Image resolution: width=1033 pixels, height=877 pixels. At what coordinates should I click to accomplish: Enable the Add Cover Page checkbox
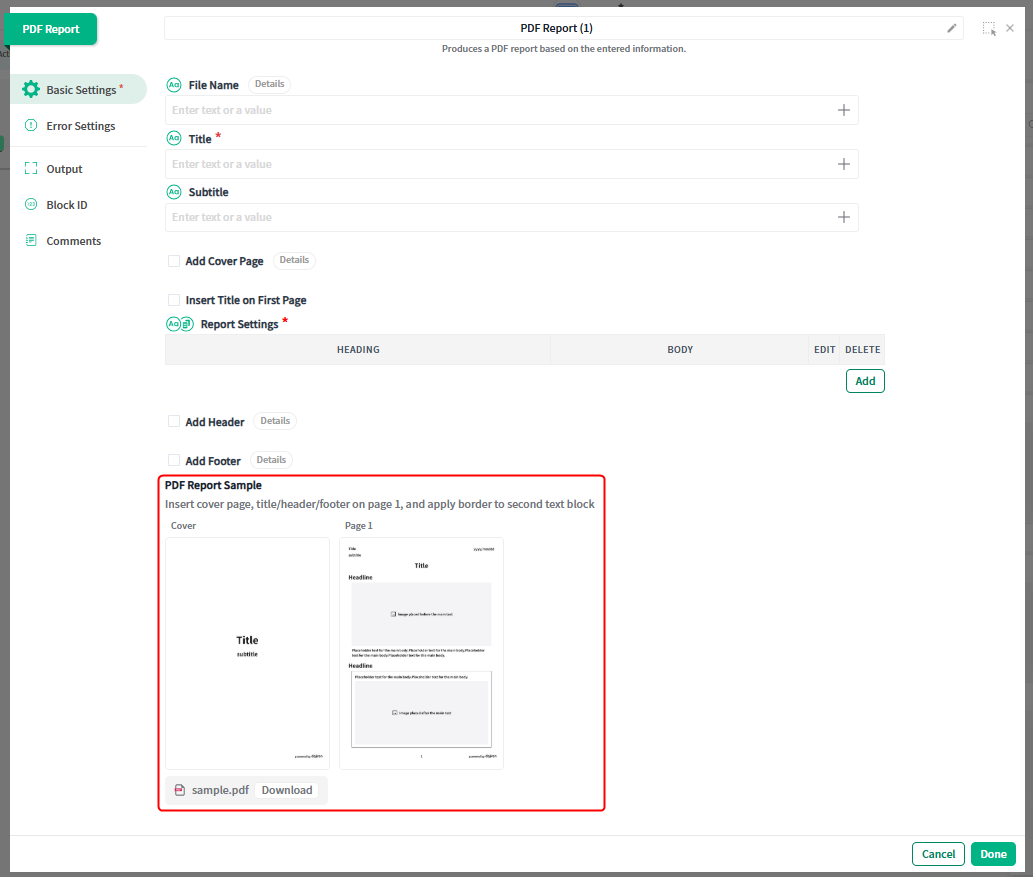click(174, 261)
